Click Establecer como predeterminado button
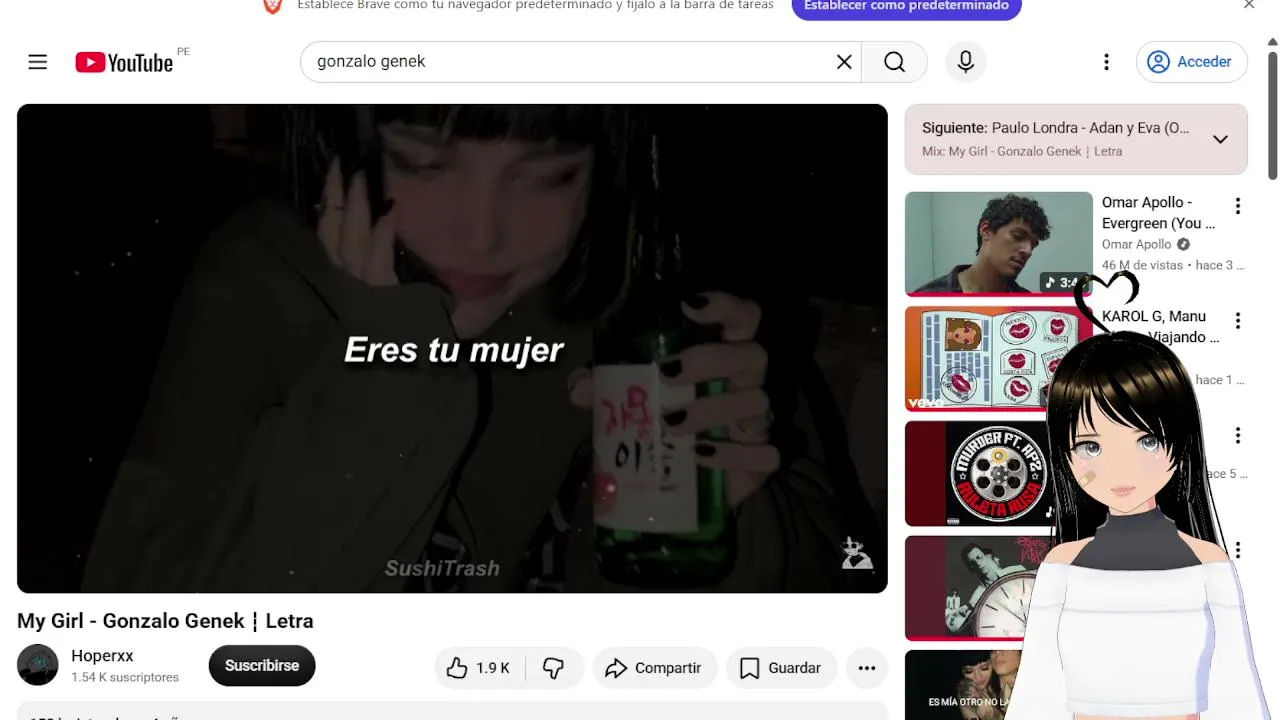The height and width of the screenshot is (720, 1280). pos(906,7)
